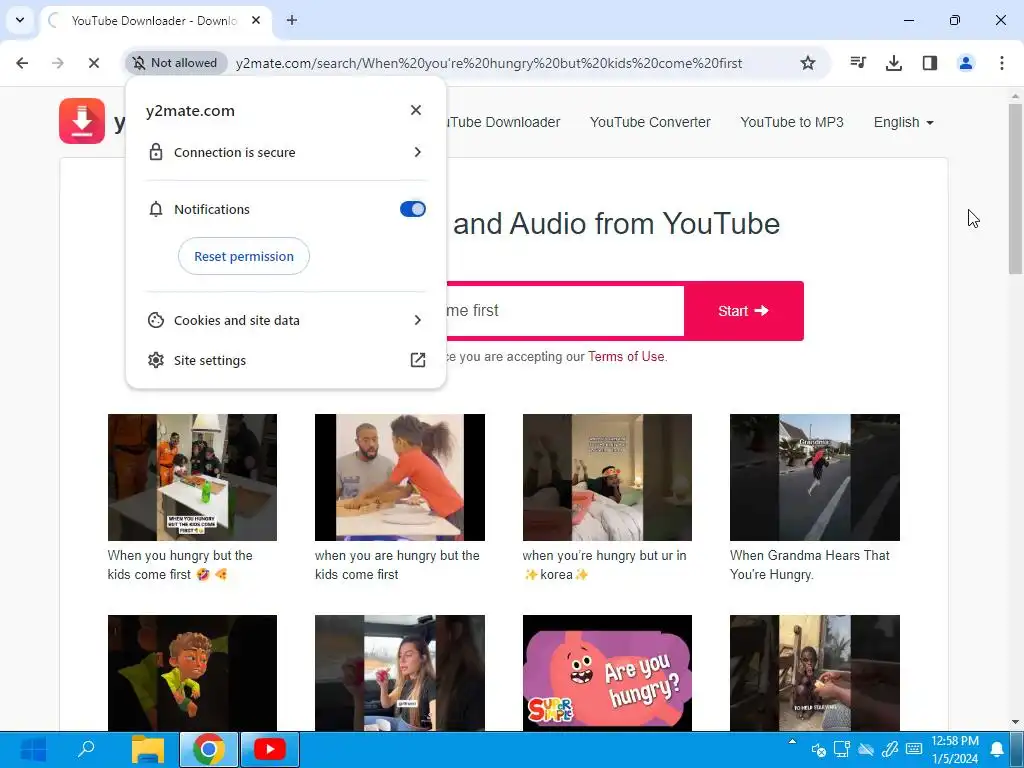Click the touch keyboard tray icon
Screen dimensions: 1024x768
pos(914,749)
